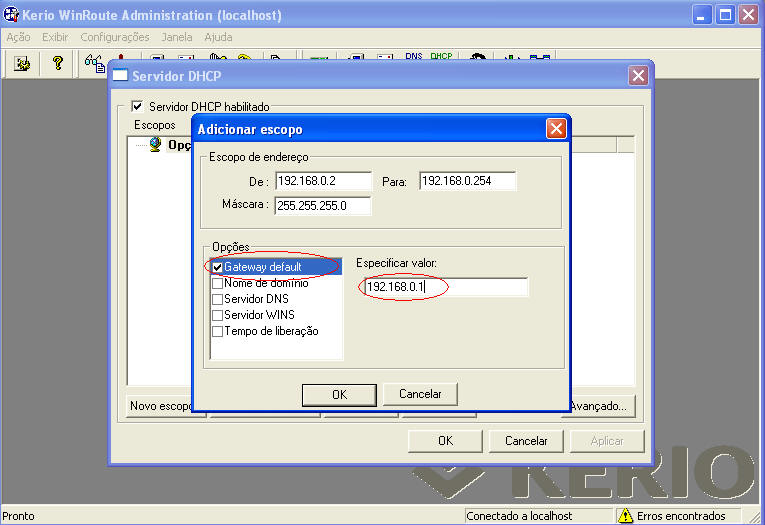The image size is (765, 525).
Task: Click the warning icon beside Erros encontrados
Action: [626, 516]
